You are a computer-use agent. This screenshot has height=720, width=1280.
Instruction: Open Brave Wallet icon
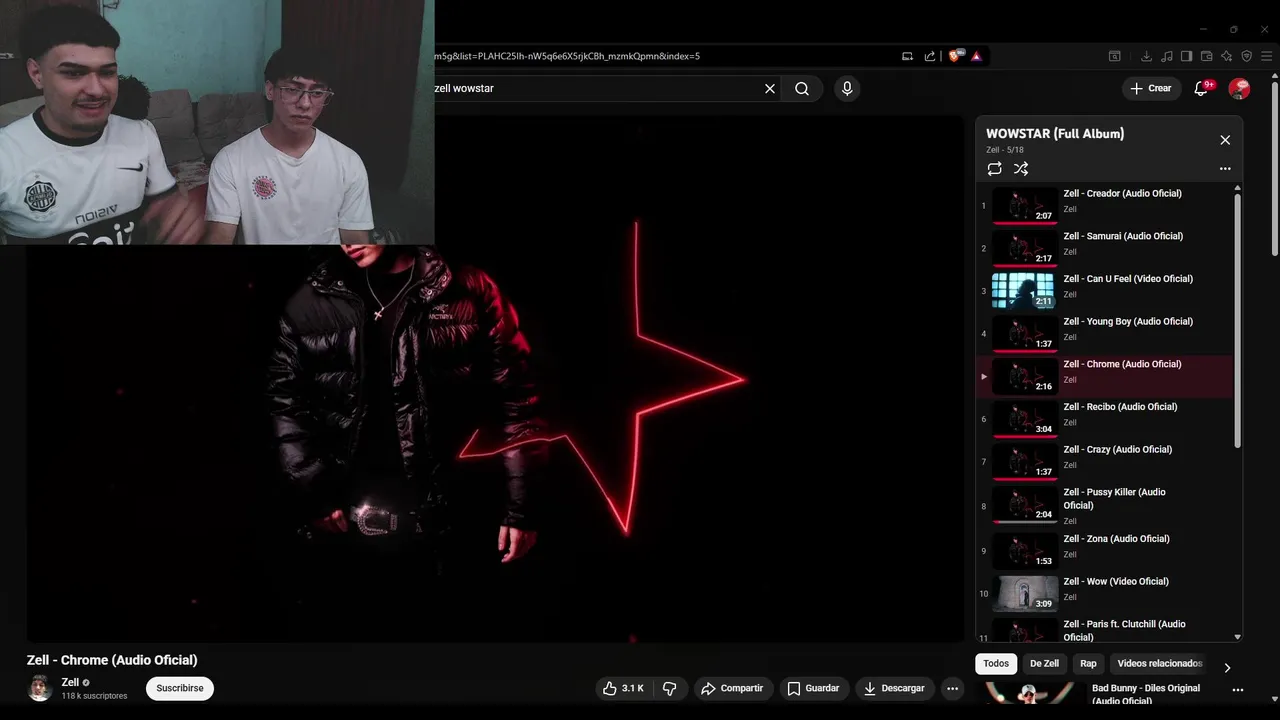click(1206, 56)
